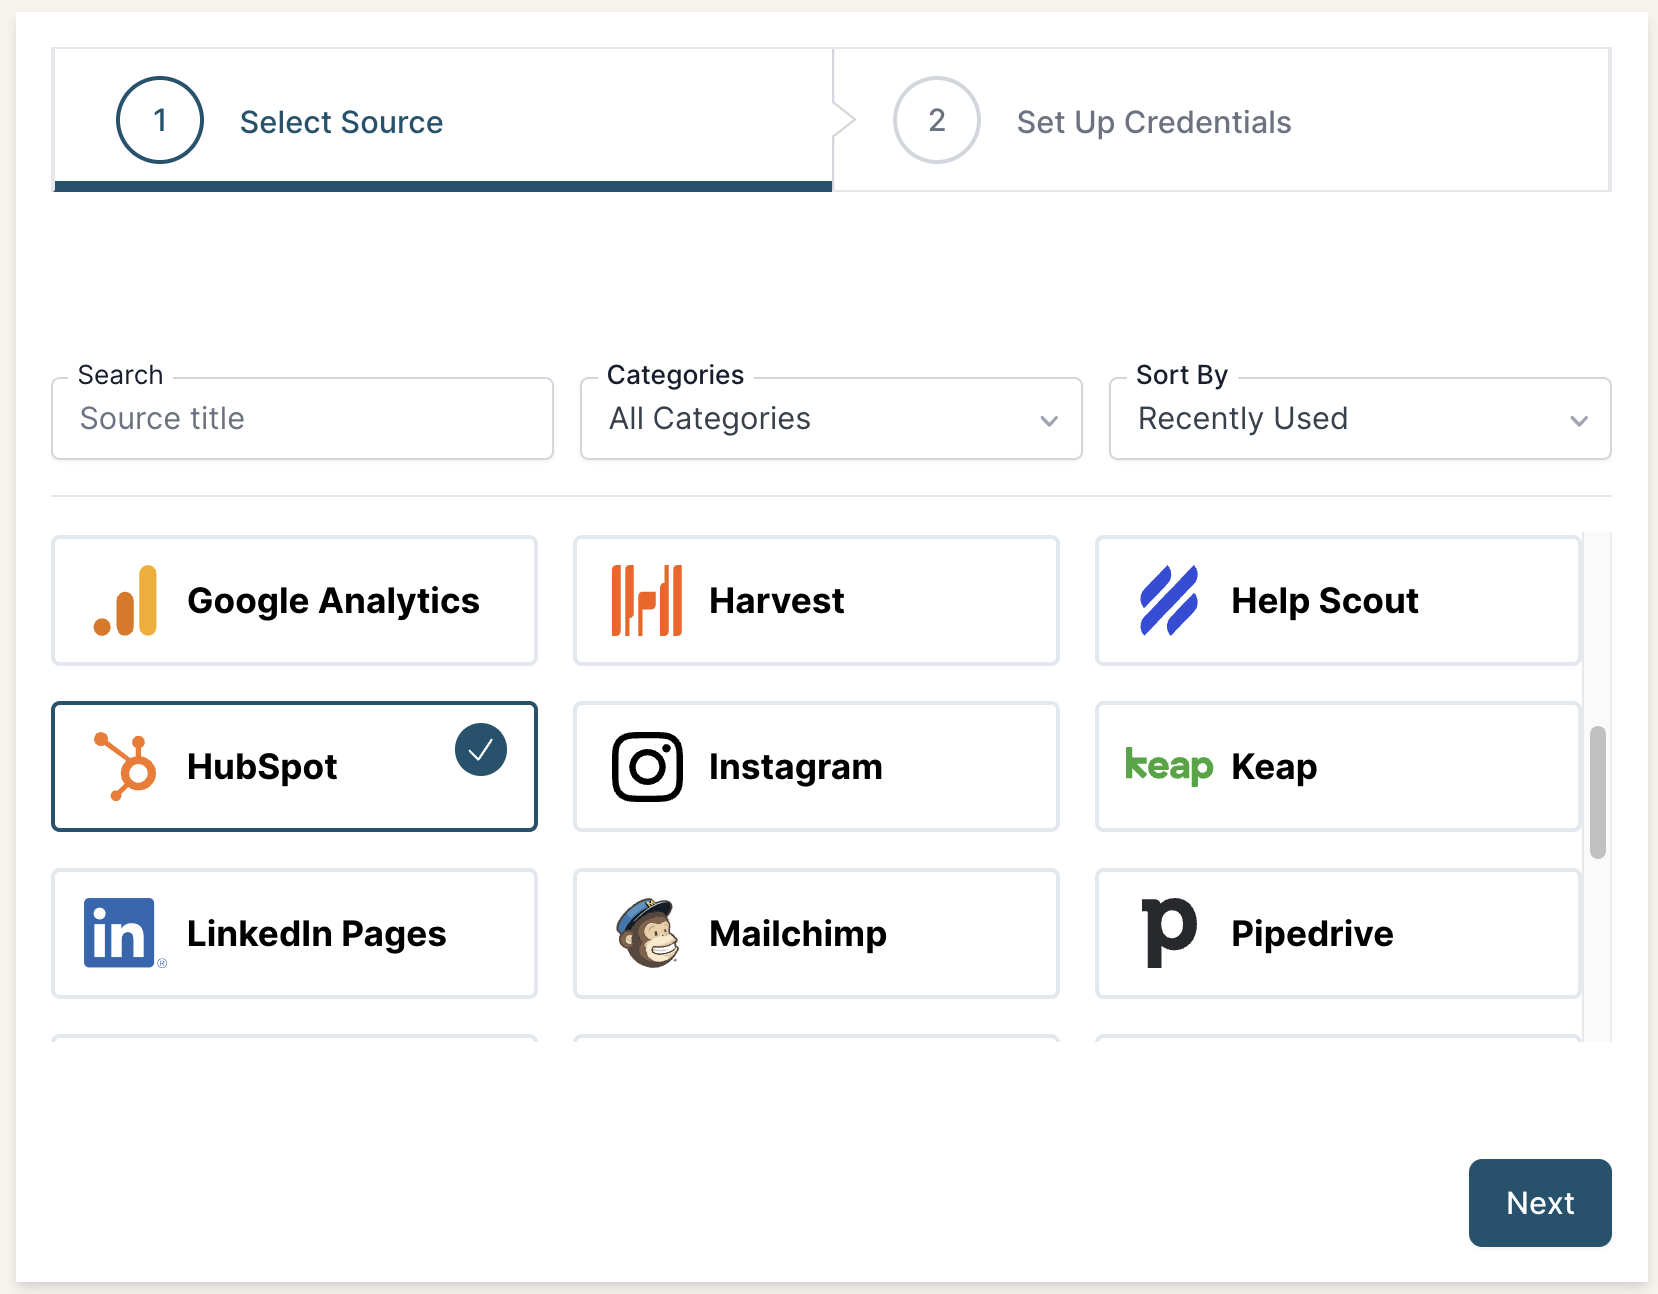Image resolution: width=1658 pixels, height=1294 pixels.
Task: Select the LinkedIn Pages icon
Action: coord(120,932)
